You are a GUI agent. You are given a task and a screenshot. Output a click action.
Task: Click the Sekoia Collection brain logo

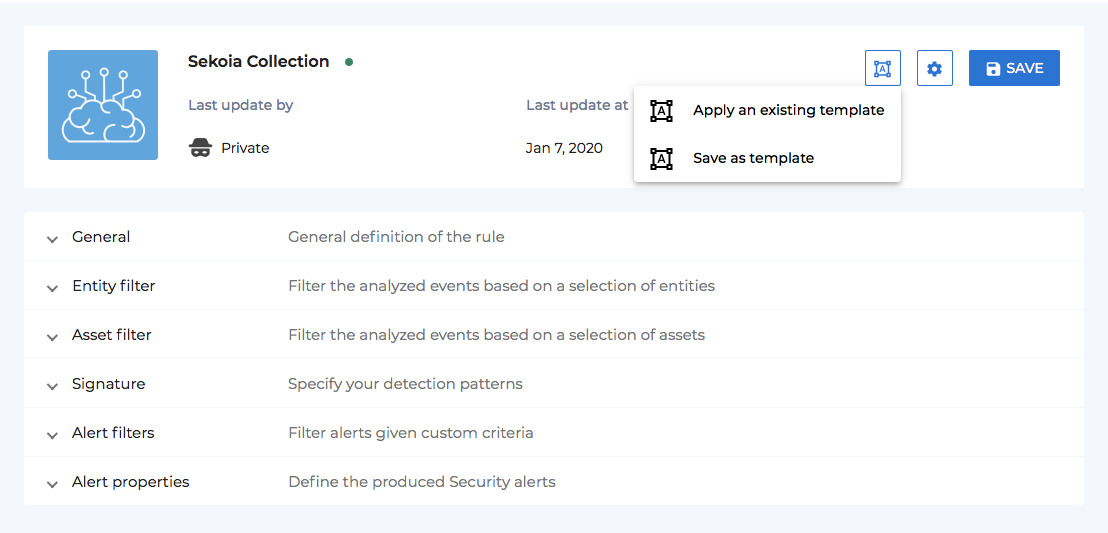point(103,105)
